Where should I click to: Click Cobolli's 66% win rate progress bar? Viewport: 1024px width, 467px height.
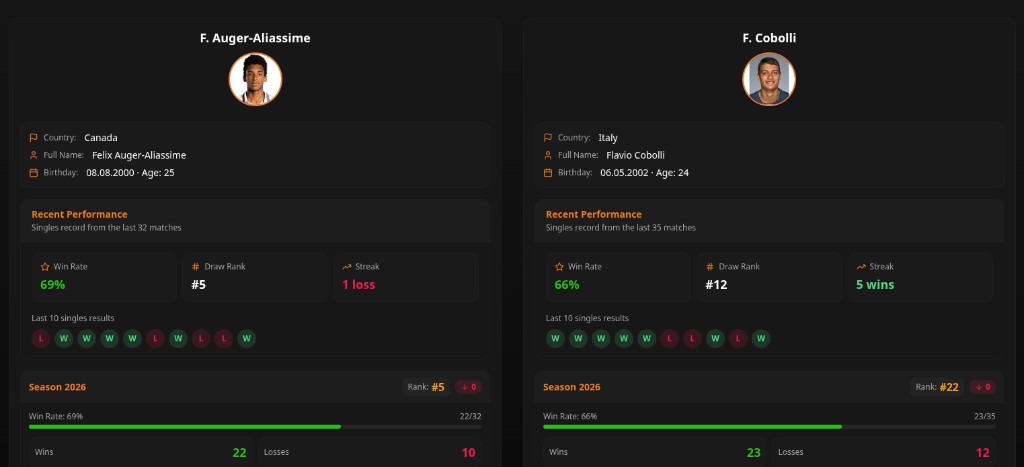coord(769,427)
